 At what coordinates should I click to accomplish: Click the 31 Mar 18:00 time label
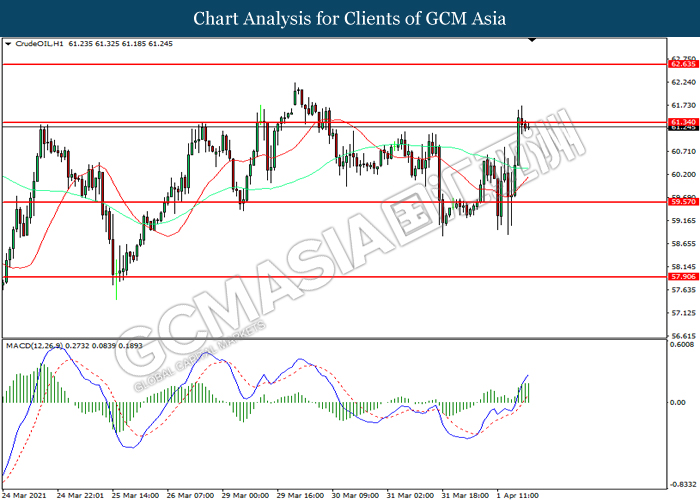pos(465,495)
